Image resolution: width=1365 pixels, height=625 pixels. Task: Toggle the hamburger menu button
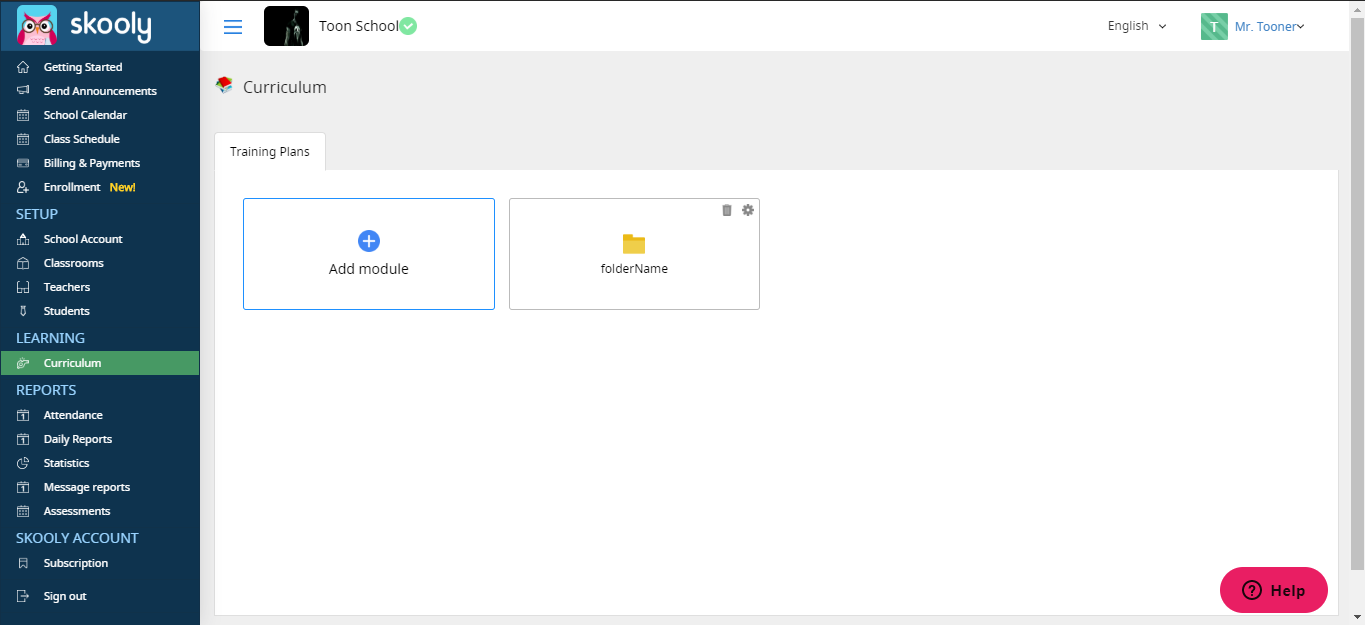pyautogui.click(x=233, y=27)
